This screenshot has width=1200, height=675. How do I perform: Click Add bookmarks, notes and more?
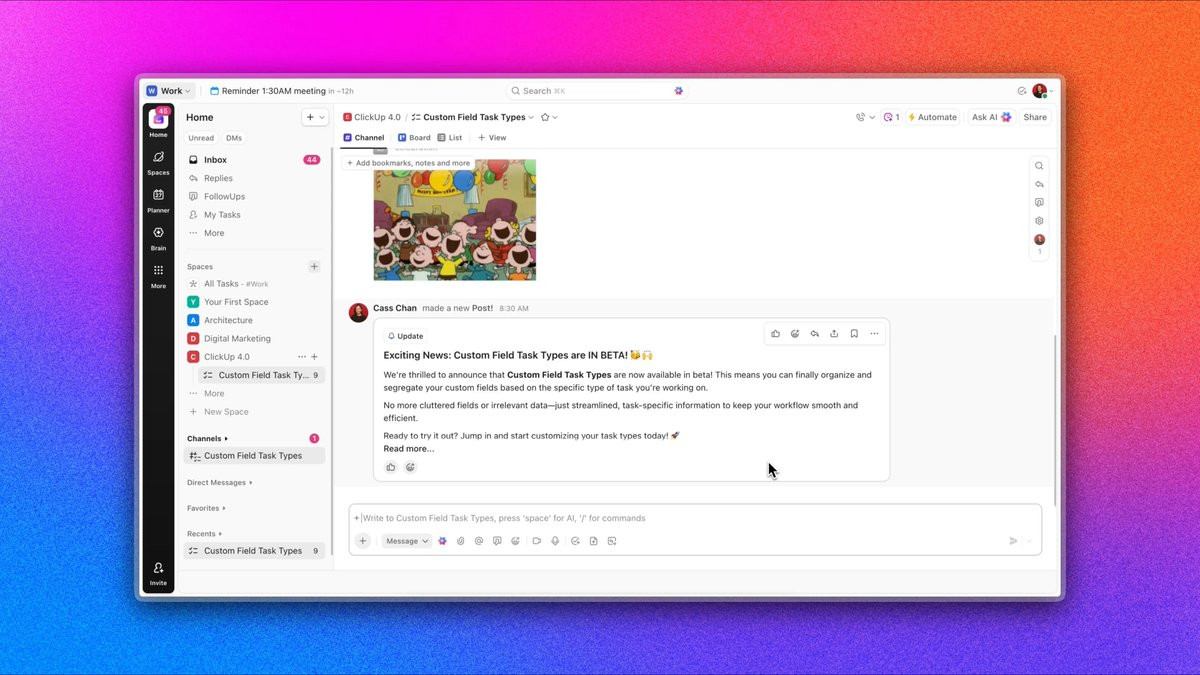pyautogui.click(x=408, y=163)
